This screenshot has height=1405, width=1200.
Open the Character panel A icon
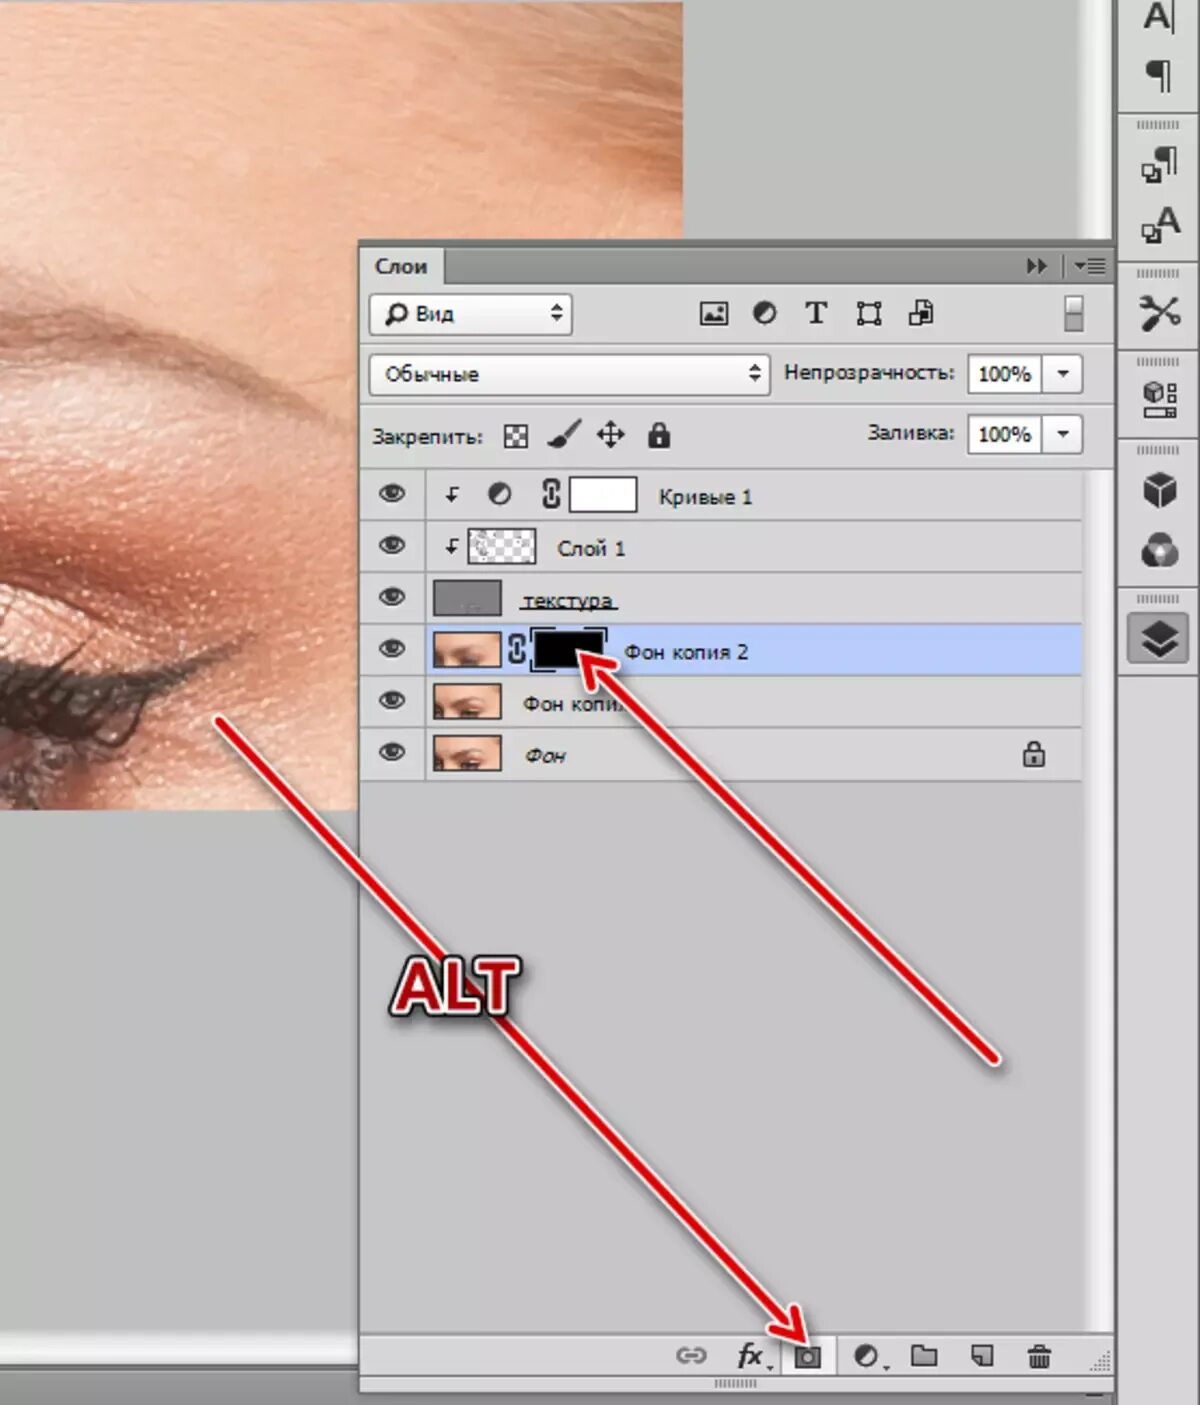(1159, 17)
